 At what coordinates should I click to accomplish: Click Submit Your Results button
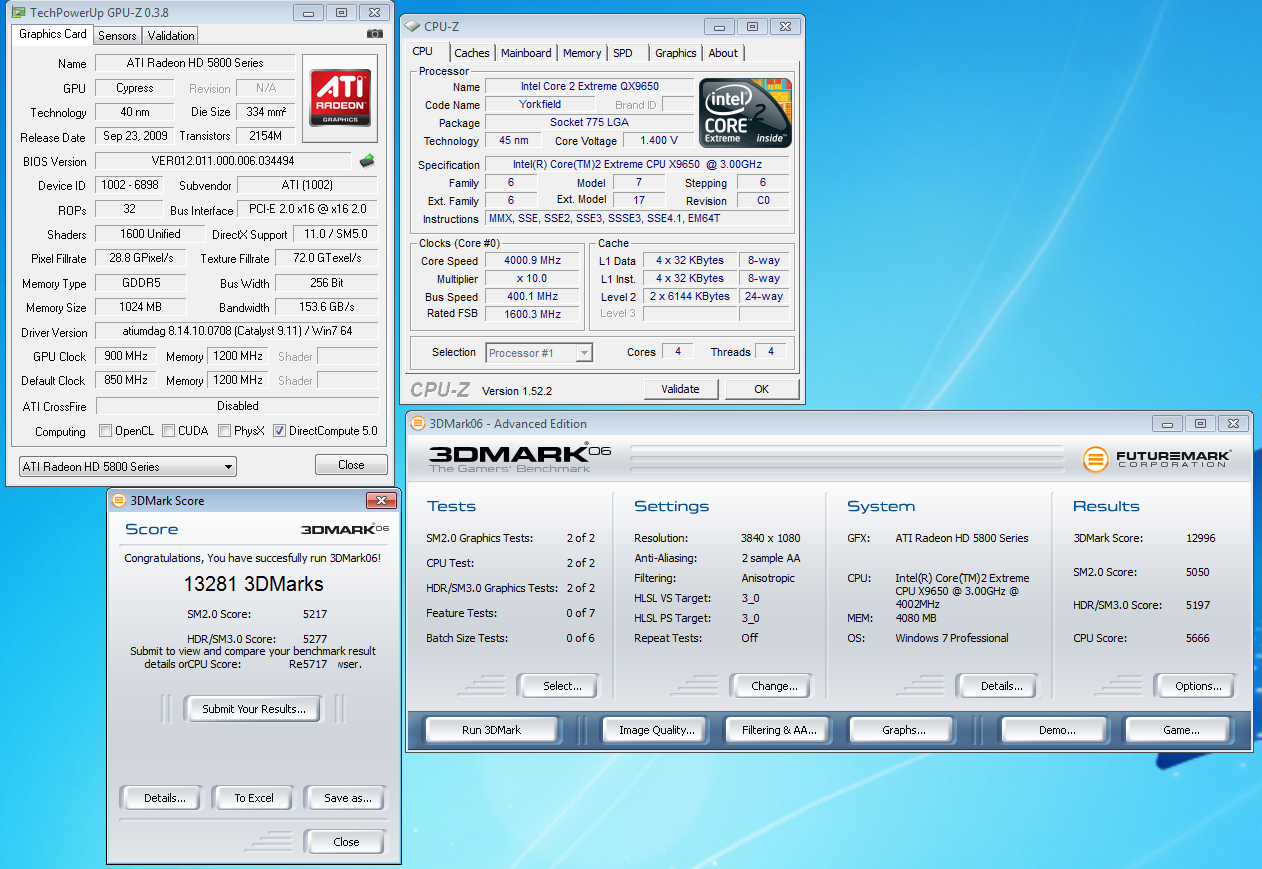254,709
